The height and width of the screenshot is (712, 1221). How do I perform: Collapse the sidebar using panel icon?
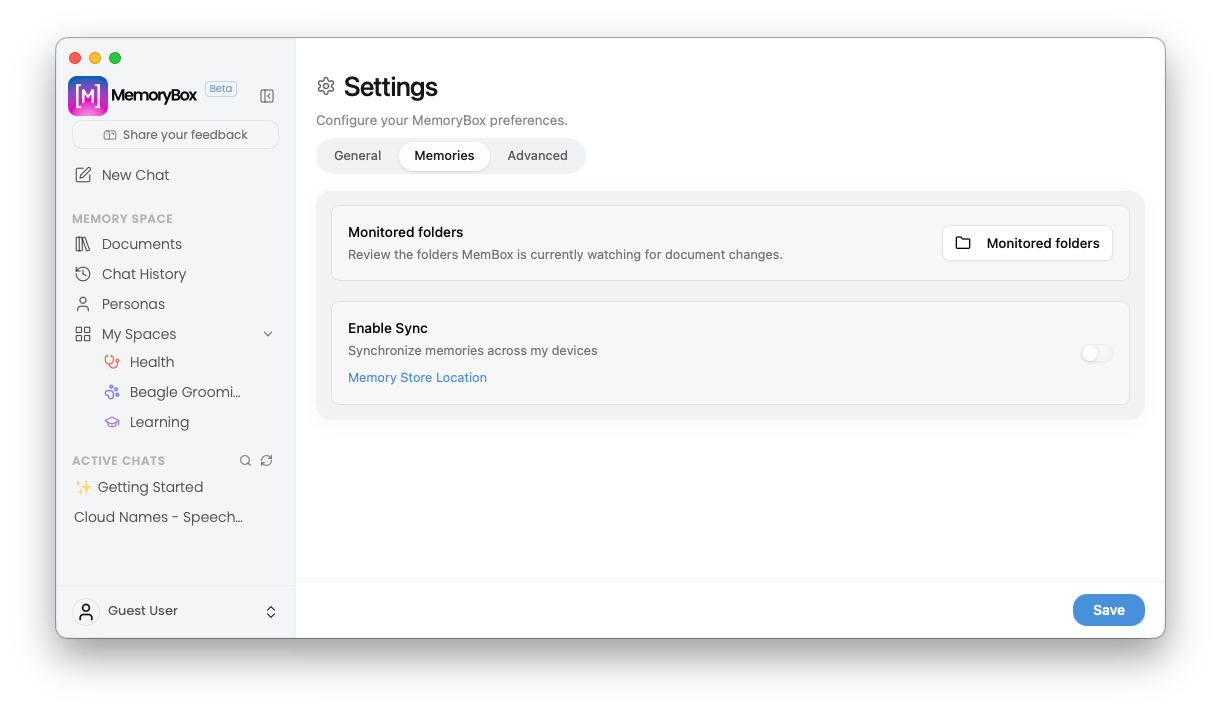click(267, 96)
